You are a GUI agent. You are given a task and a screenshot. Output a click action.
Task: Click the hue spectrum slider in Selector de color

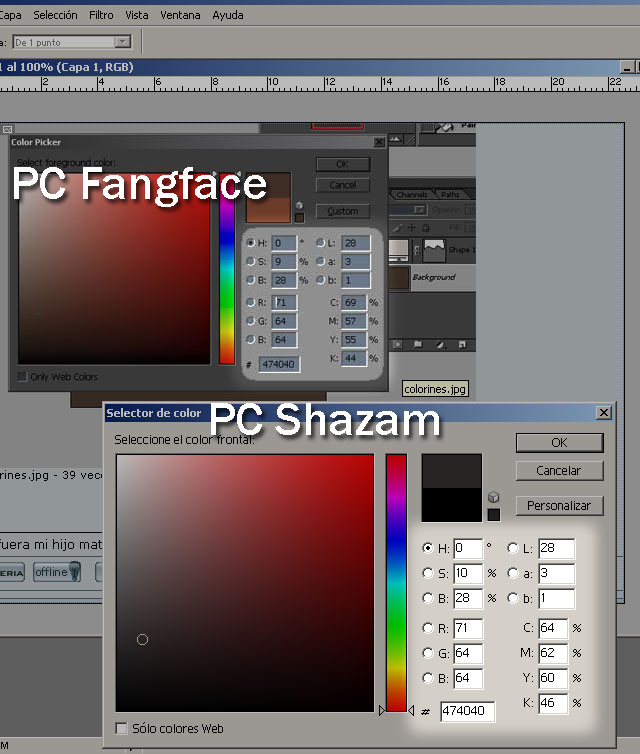[397, 582]
